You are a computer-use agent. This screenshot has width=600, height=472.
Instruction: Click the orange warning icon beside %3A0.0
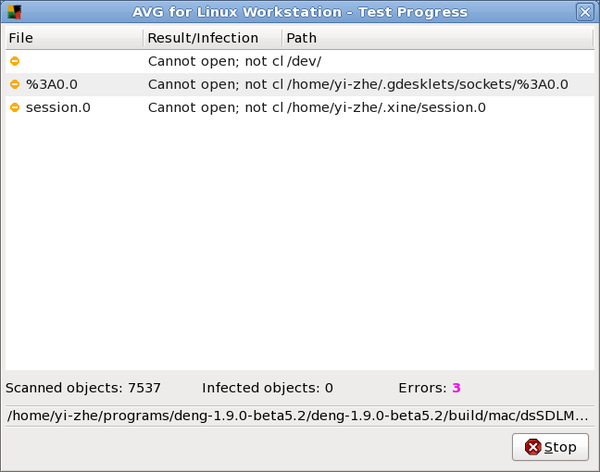point(15,84)
